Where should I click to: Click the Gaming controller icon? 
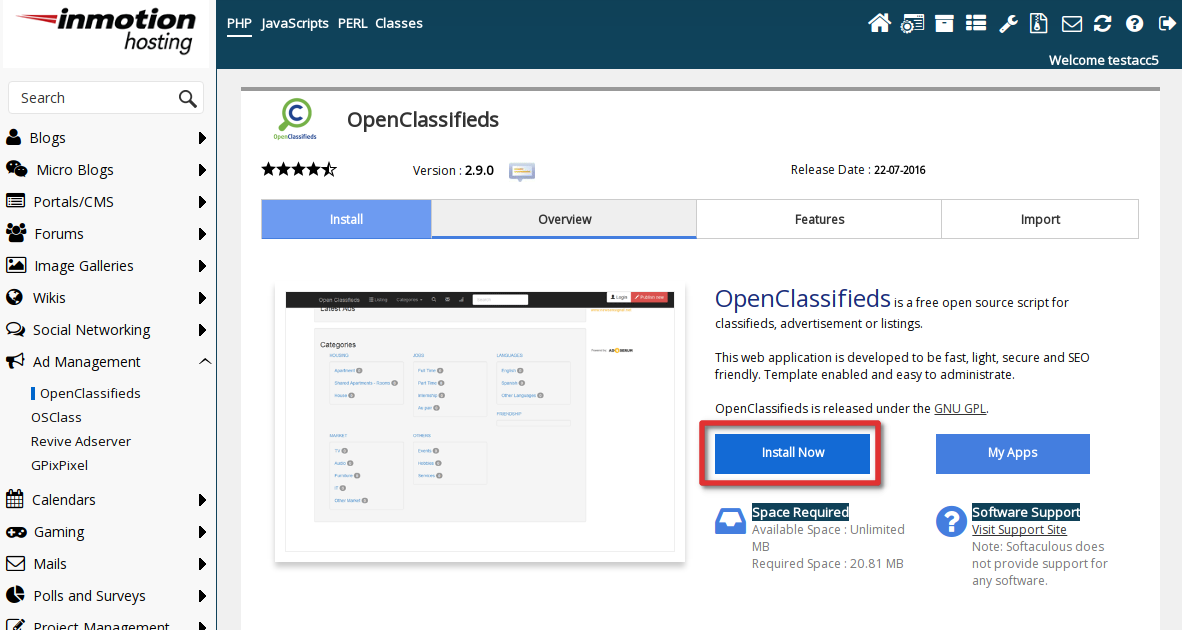16,532
